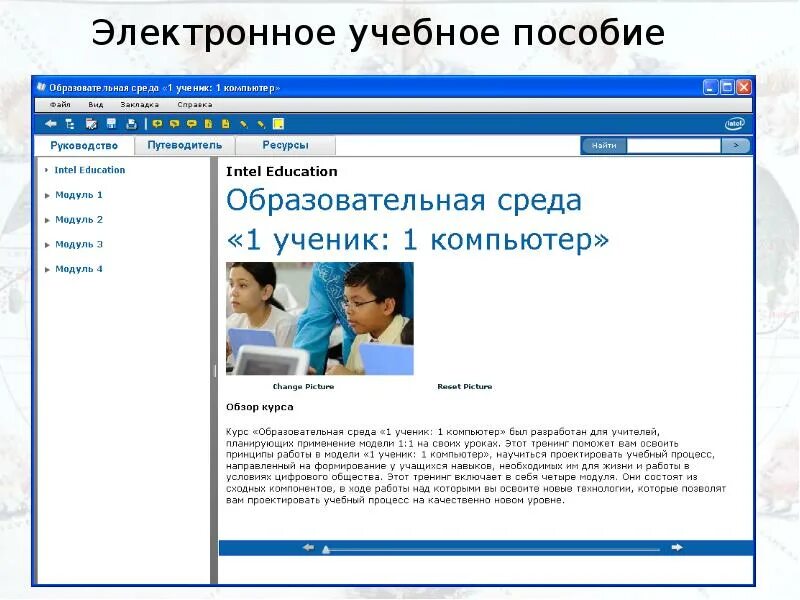Click the toolbar icon left of the floppy disk

(x=91, y=123)
